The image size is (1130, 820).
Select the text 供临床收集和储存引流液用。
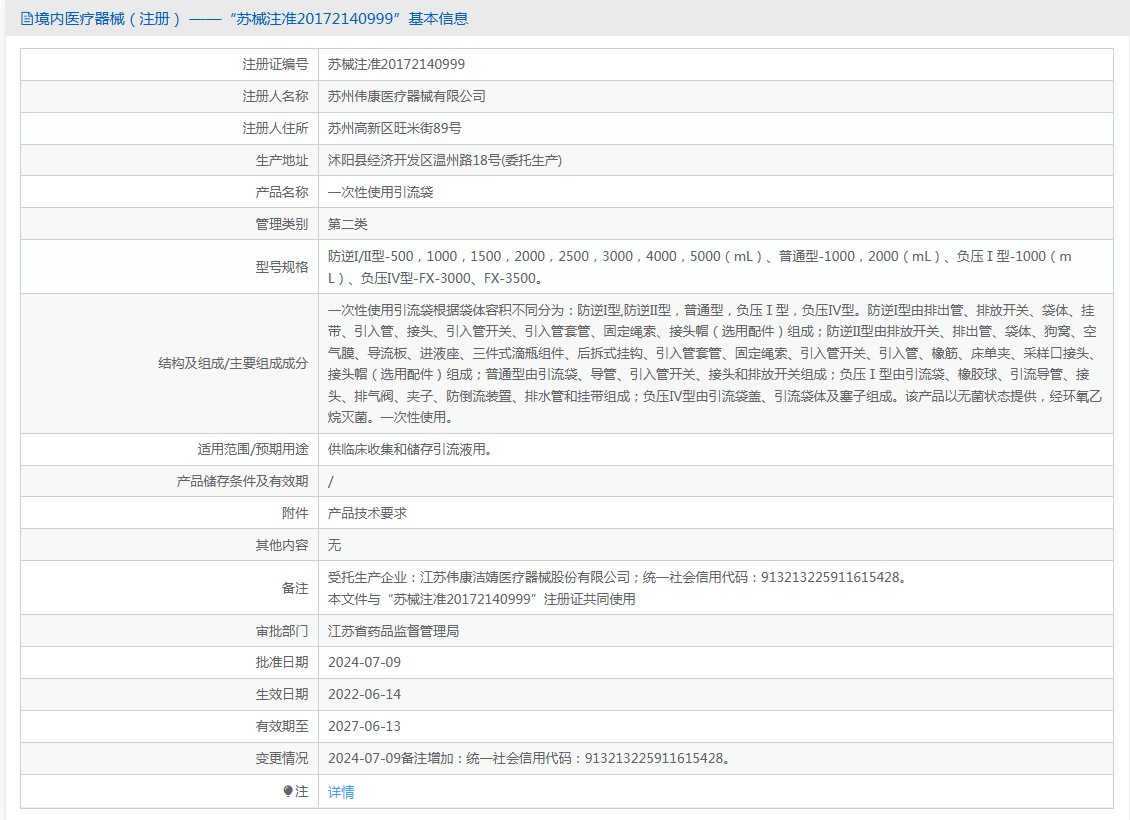pyautogui.click(x=410, y=449)
